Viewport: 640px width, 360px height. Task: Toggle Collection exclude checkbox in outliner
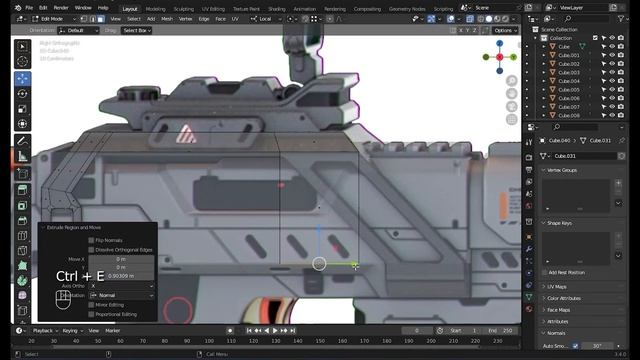(x=595, y=38)
